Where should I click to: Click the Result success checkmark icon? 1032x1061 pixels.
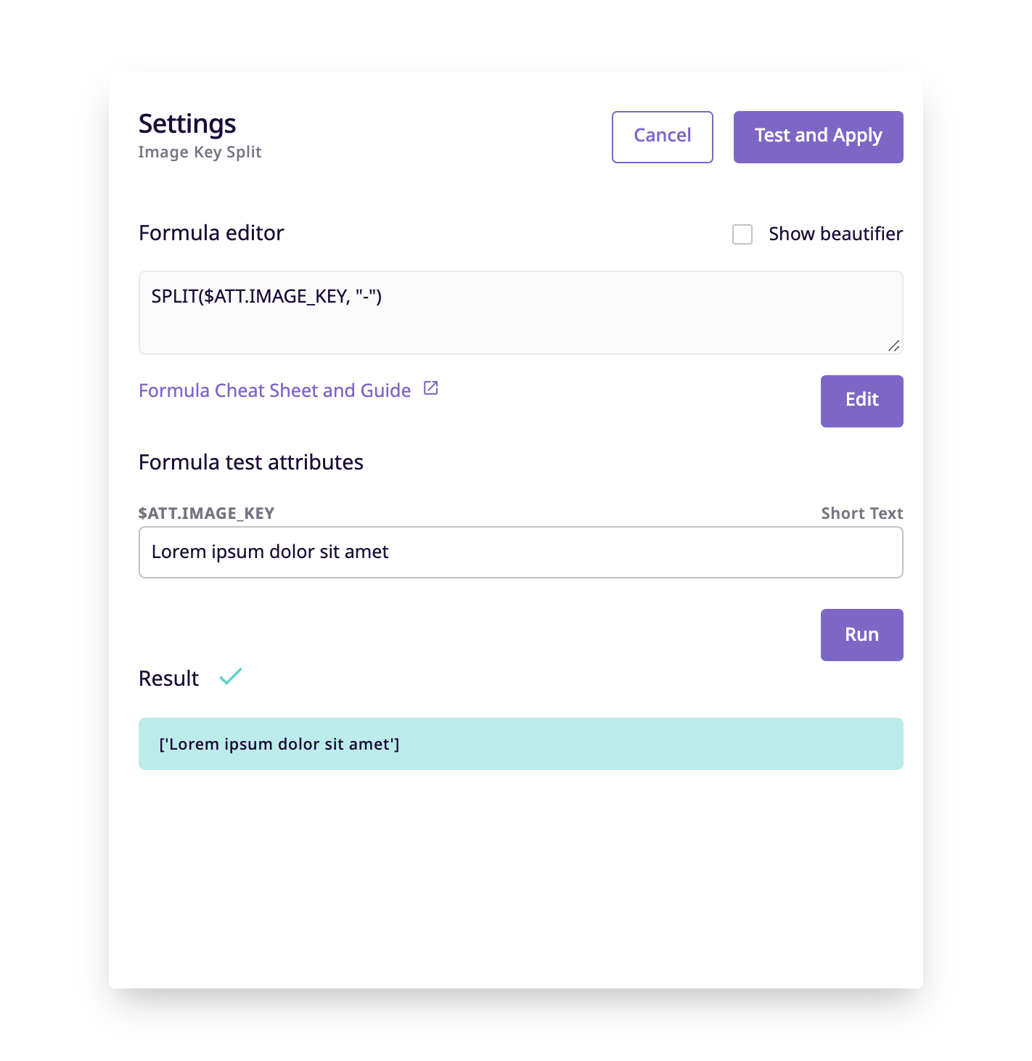pos(231,677)
